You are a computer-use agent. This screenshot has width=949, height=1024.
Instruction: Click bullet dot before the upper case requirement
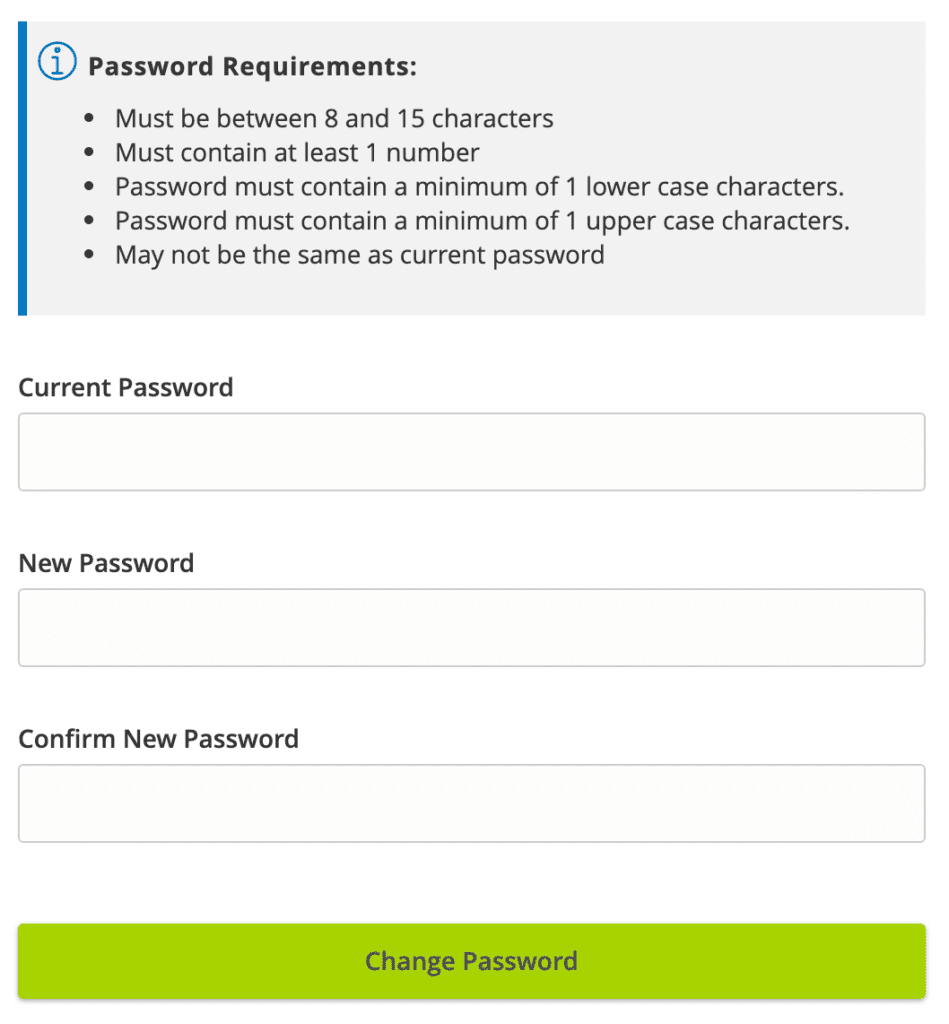pos(91,222)
